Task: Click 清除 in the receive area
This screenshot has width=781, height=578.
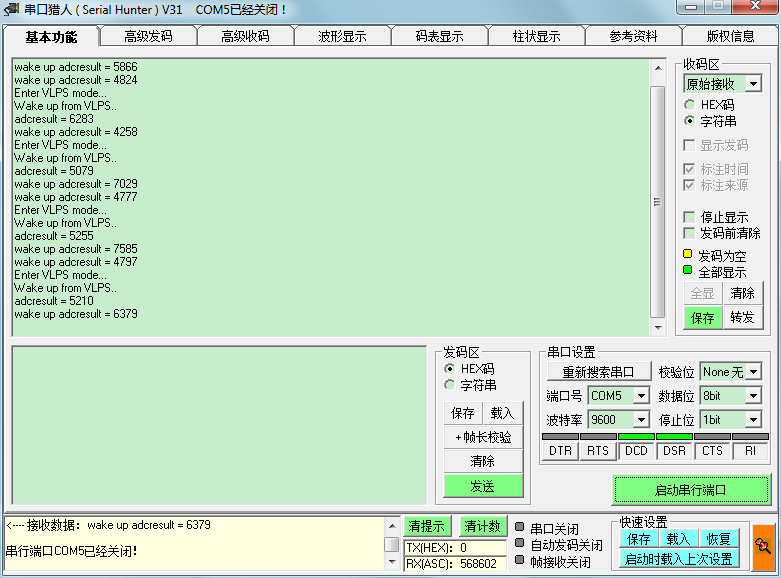Action: [742, 293]
